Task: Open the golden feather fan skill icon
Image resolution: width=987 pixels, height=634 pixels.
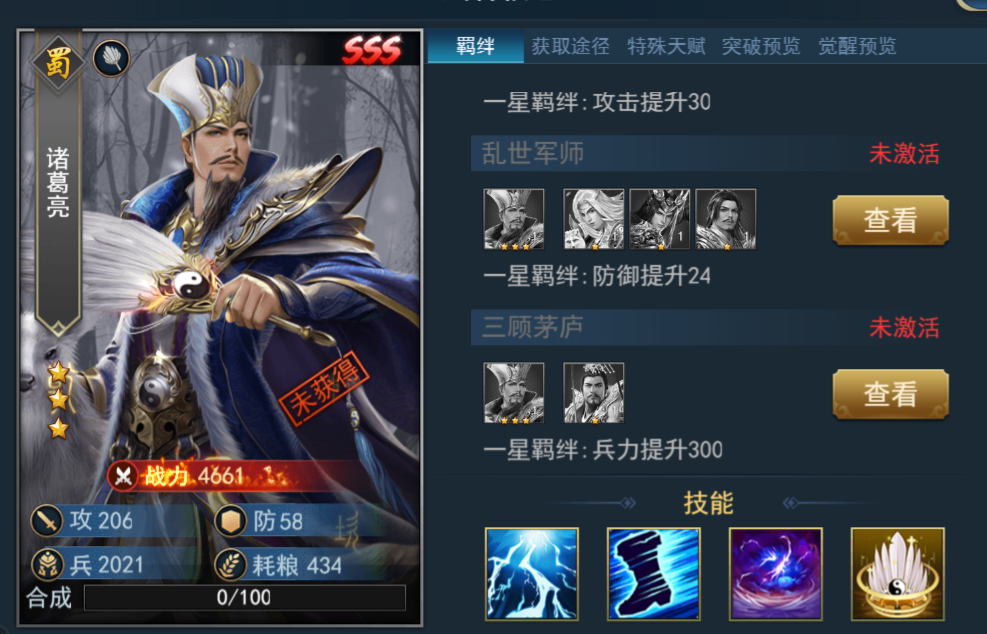Action: click(898, 574)
